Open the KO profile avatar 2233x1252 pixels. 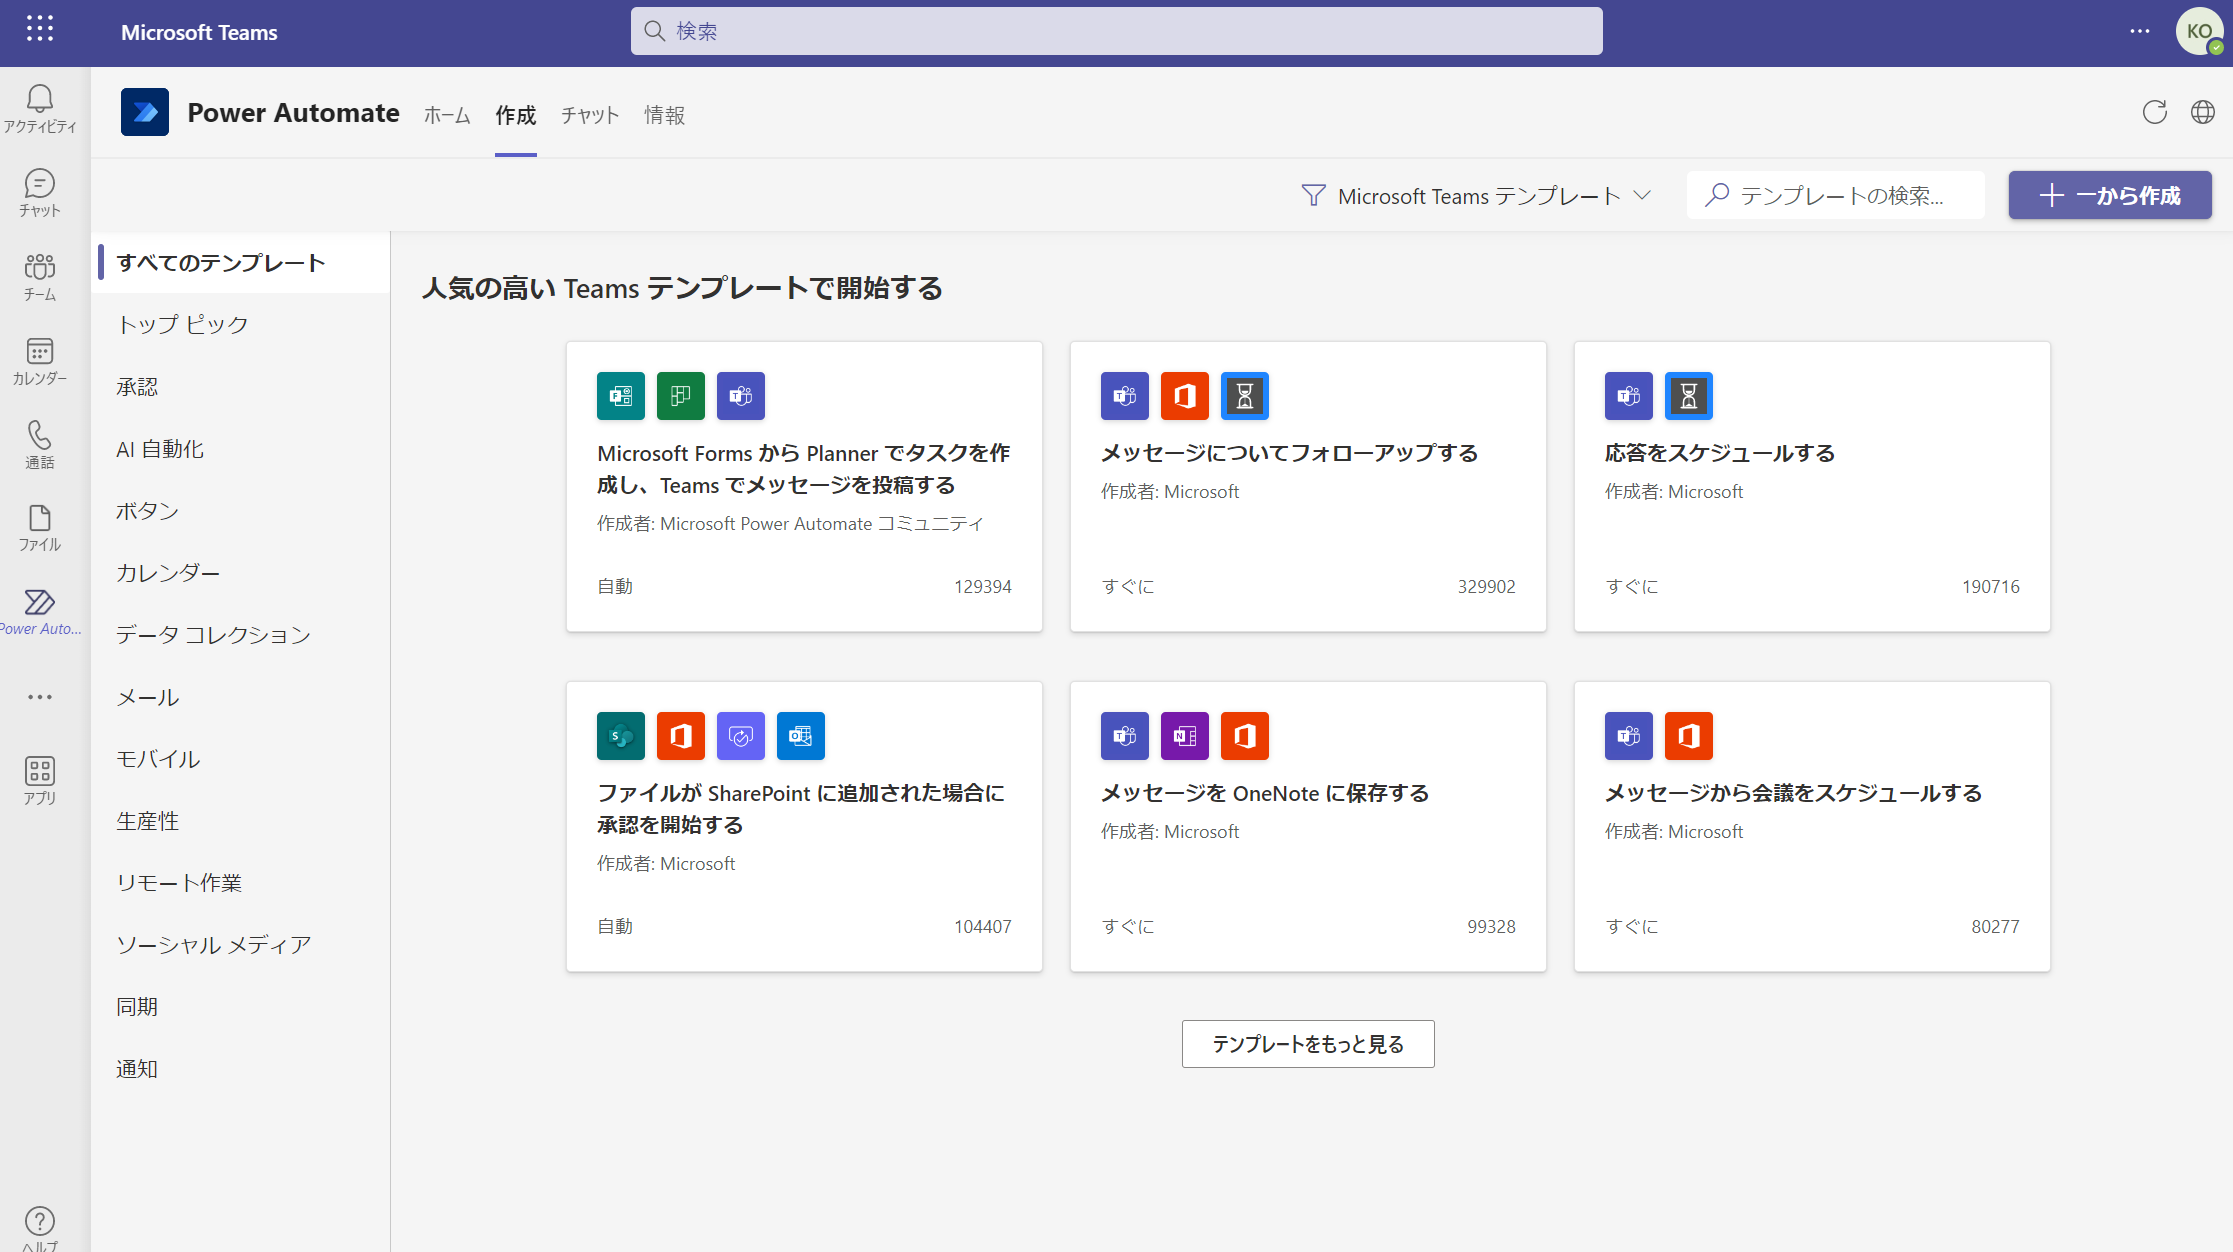[x=2199, y=31]
